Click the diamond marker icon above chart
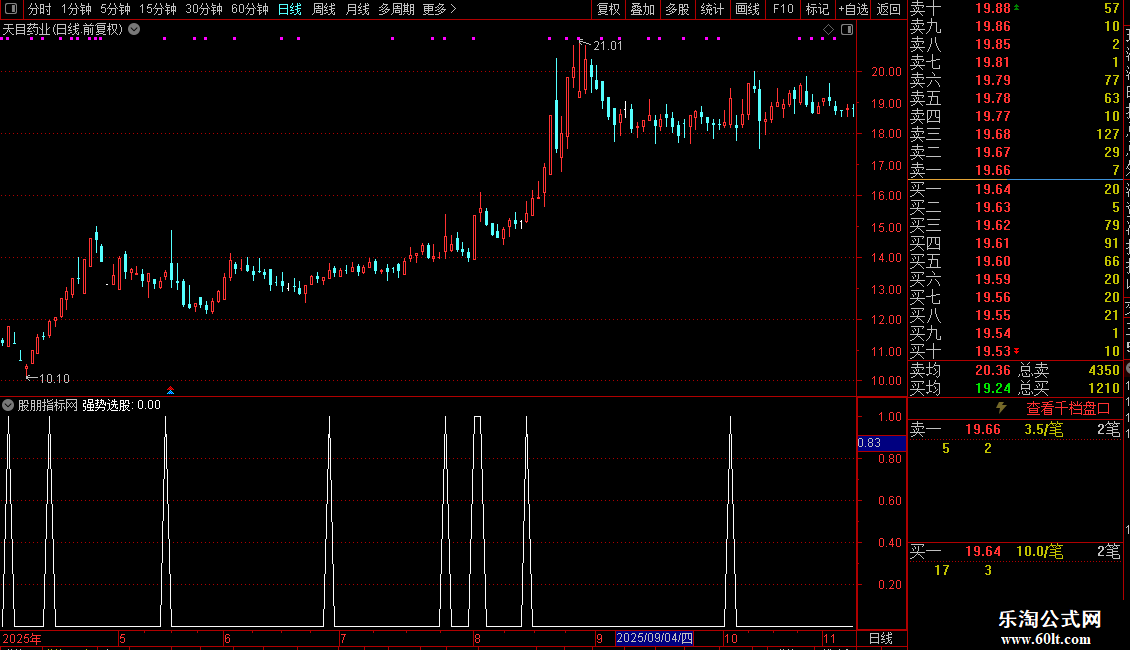Image resolution: width=1130 pixels, height=650 pixels. tap(828, 30)
